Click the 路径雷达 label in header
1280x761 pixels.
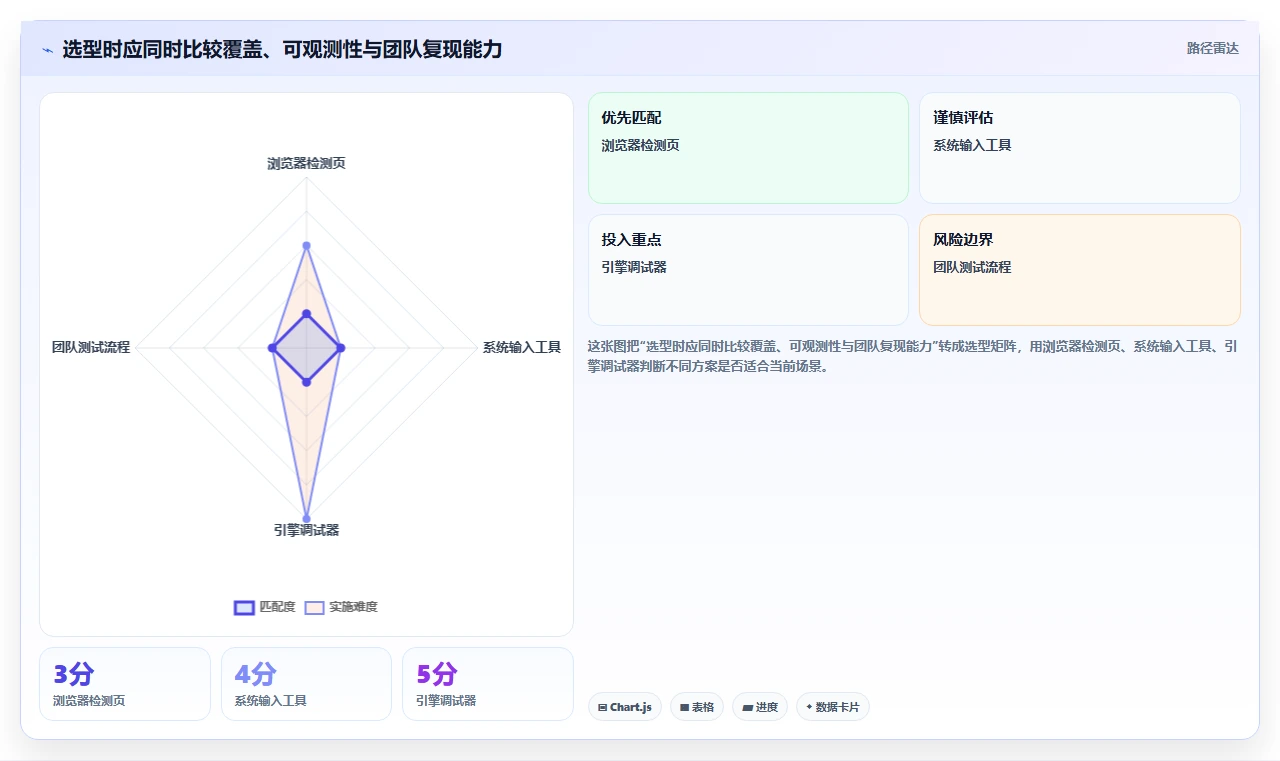[1212, 48]
